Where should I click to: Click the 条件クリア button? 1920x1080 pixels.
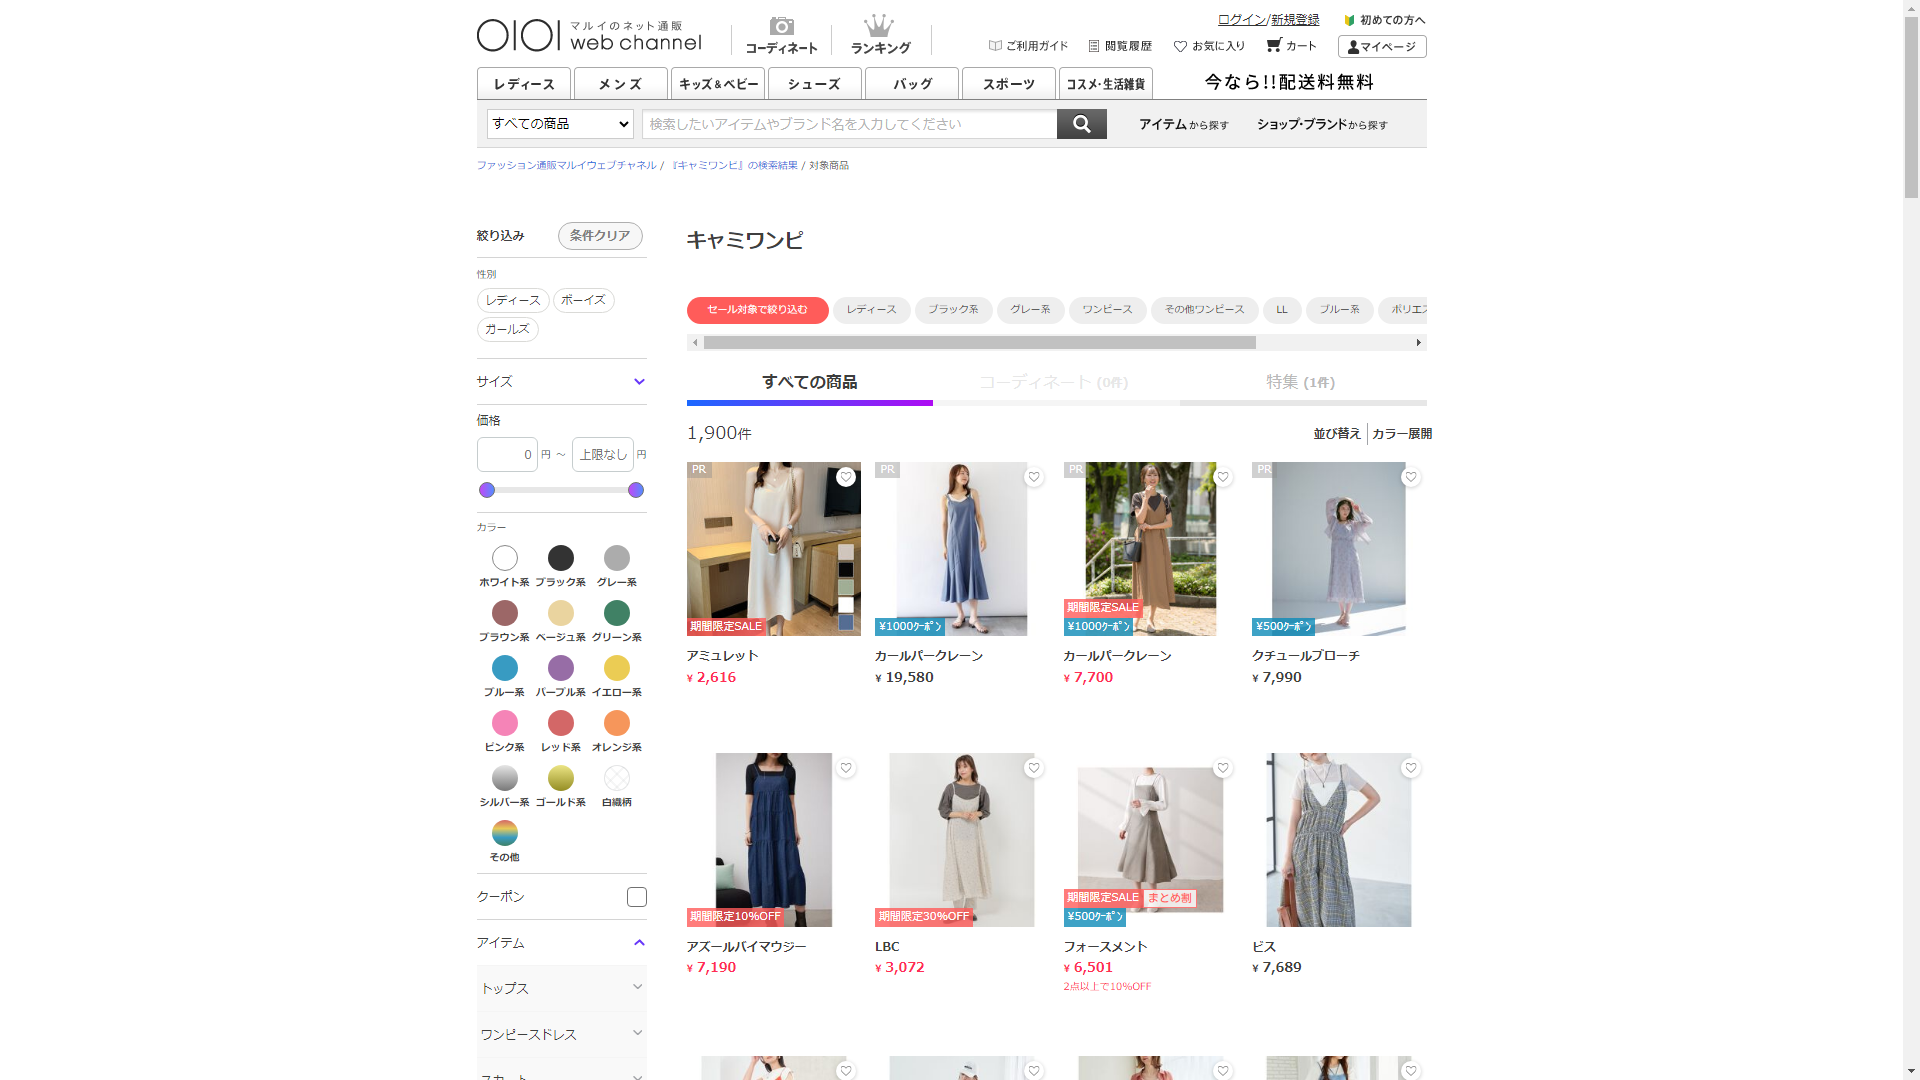pos(600,236)
